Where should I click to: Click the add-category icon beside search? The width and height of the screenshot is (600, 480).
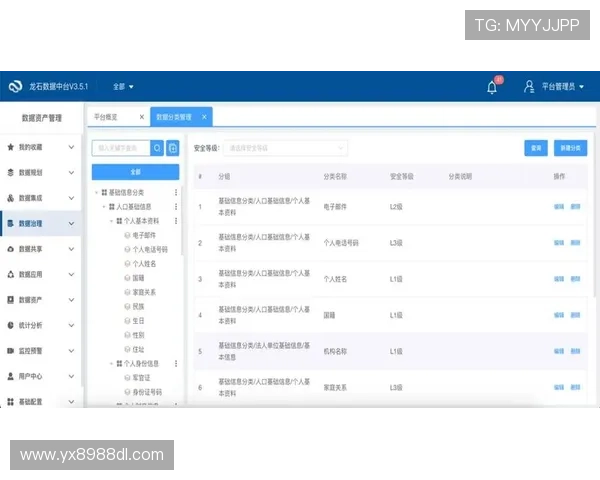[x=173, y=148]
